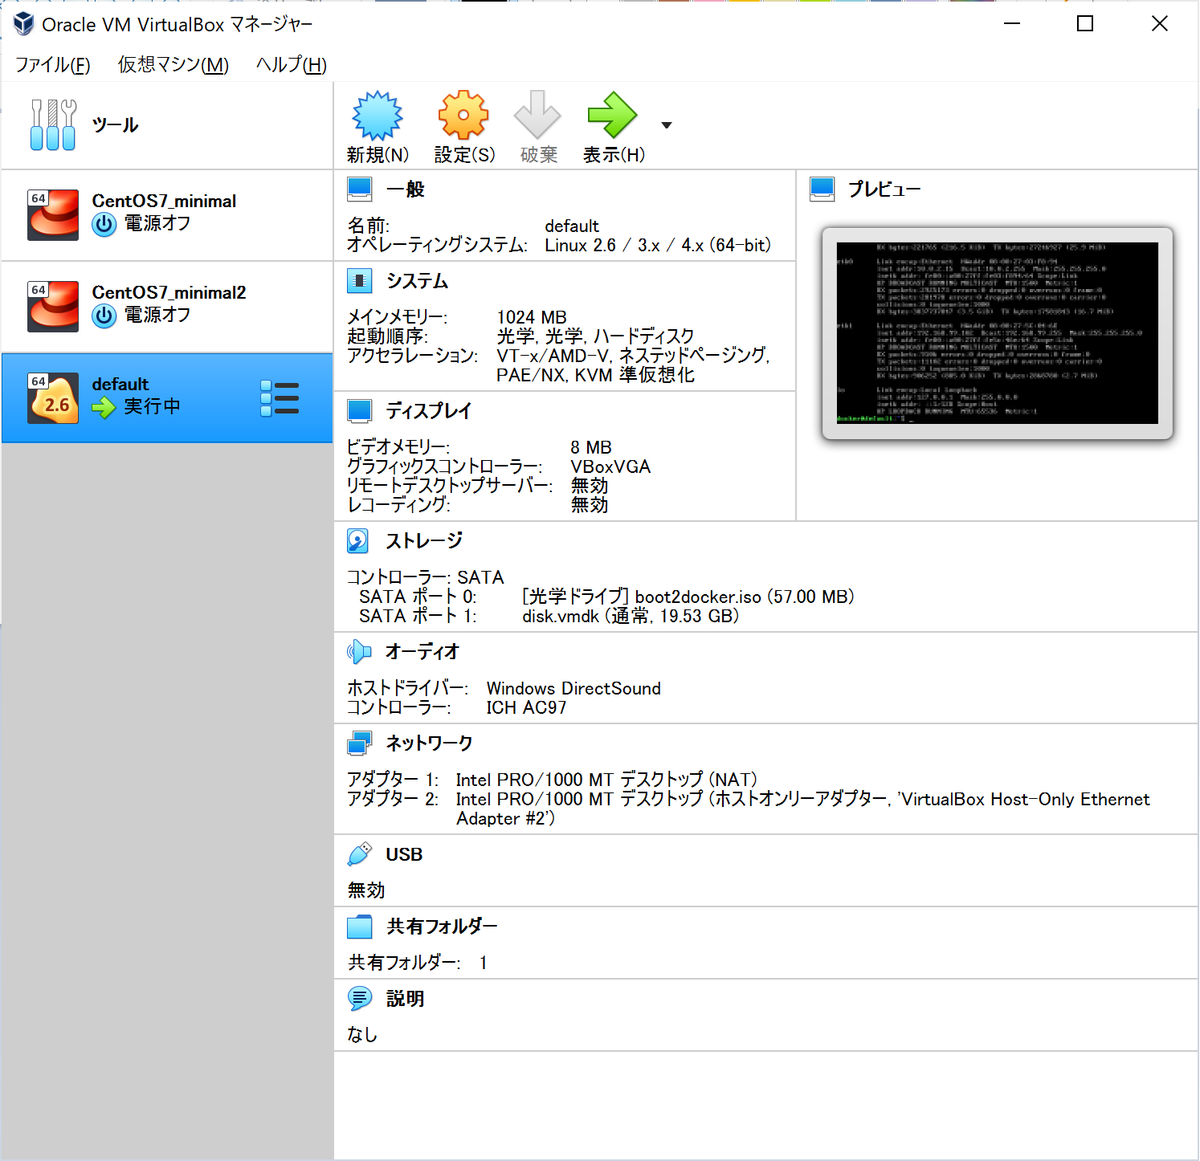The width and height of the screenshot is (1200, 1161).
Task: Click the VM preview terminal thumbnail
Action: pos(997,333)
